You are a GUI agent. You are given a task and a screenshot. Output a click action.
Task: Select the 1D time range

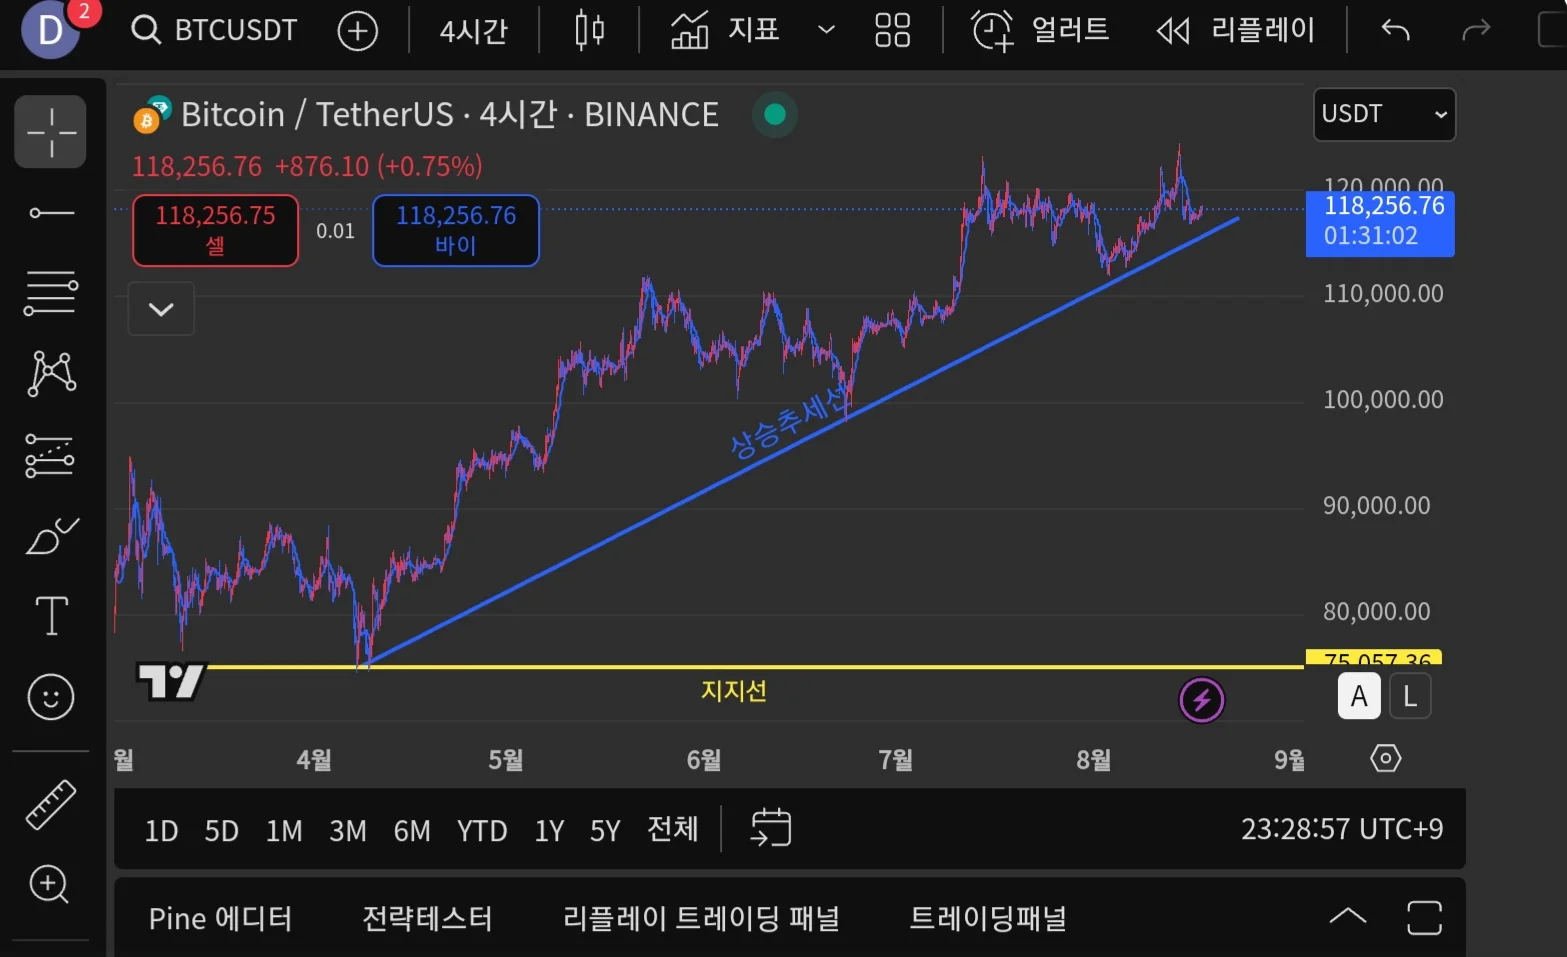(161, 830)
